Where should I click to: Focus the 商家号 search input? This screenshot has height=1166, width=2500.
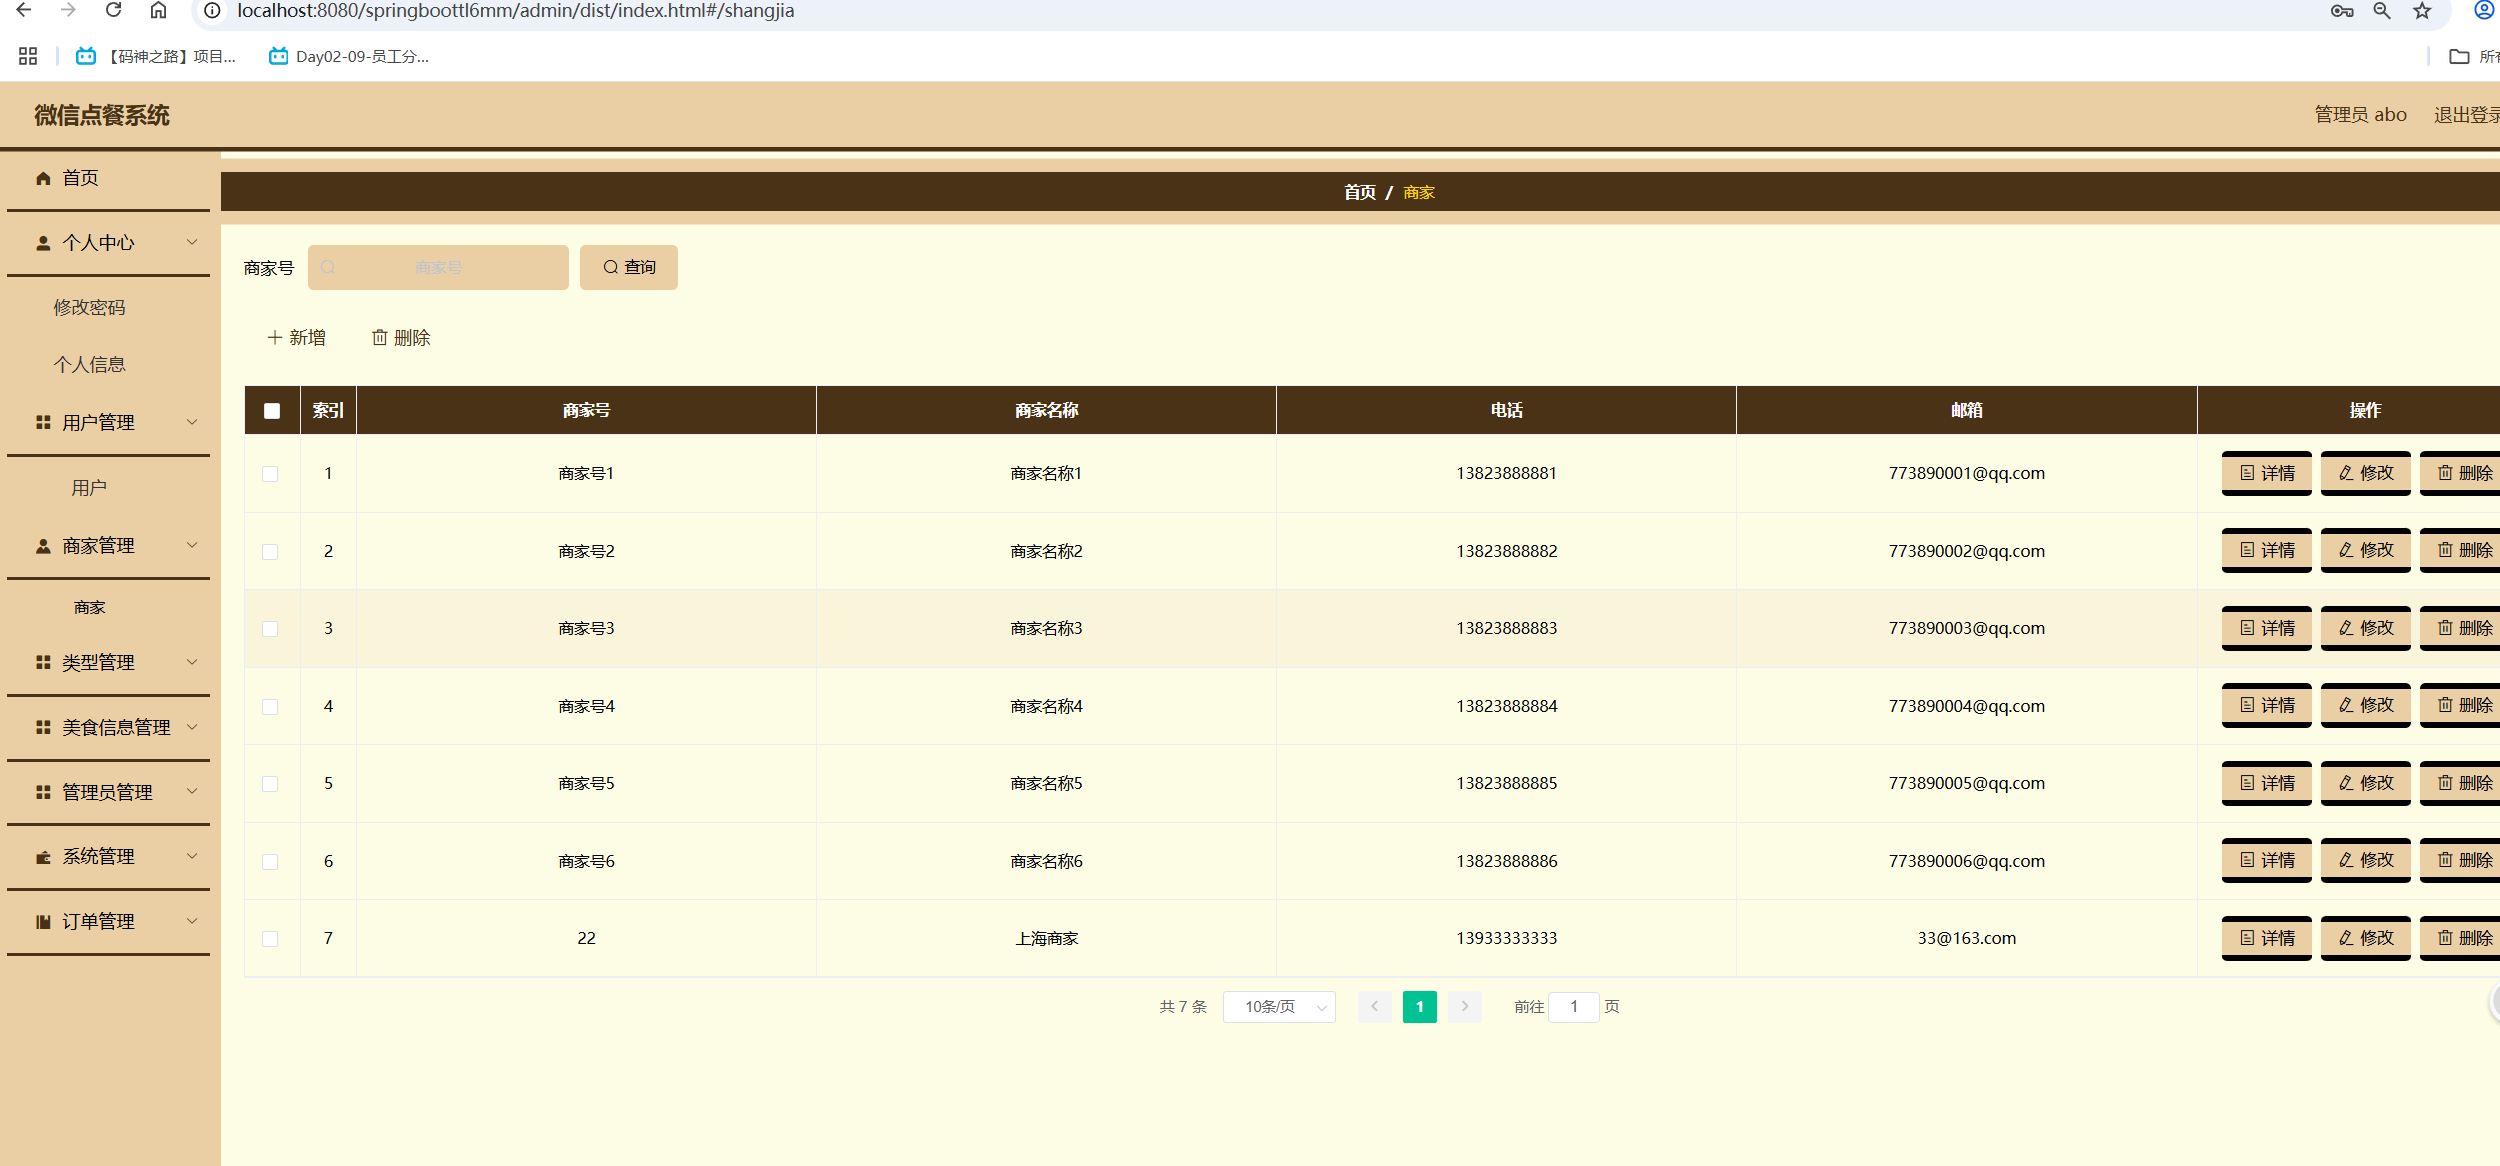click(438, 267)
